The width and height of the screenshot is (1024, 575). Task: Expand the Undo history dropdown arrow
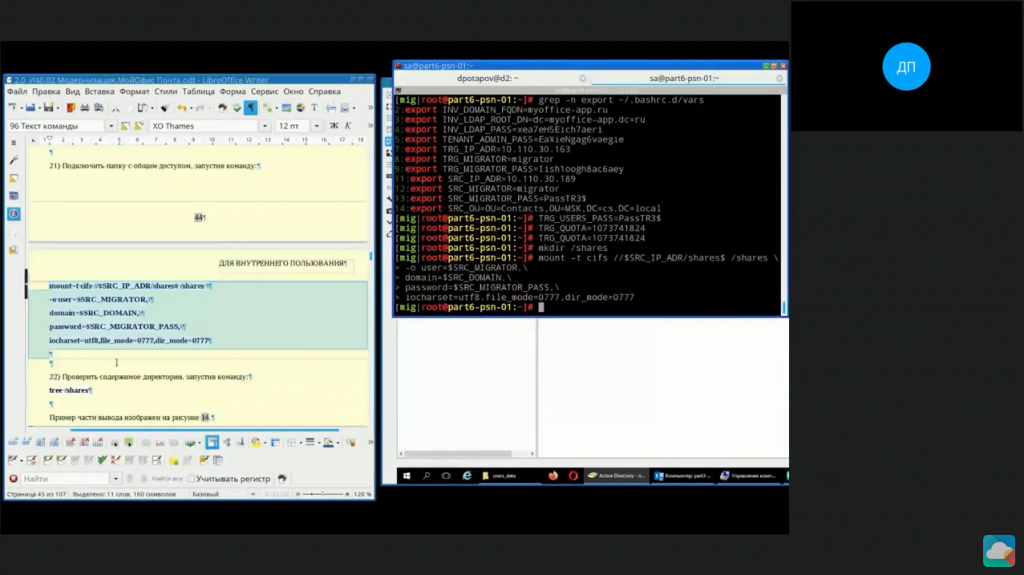(x=190, y=108)
